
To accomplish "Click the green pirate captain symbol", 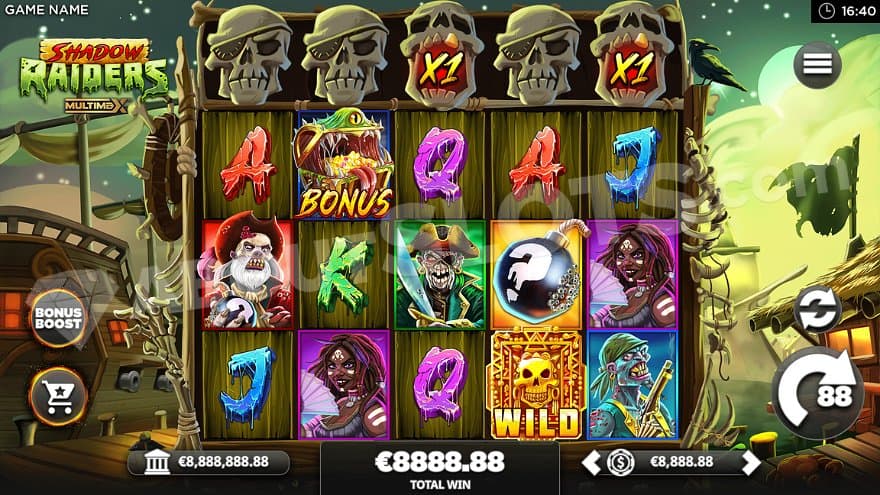I will [440, 274].
